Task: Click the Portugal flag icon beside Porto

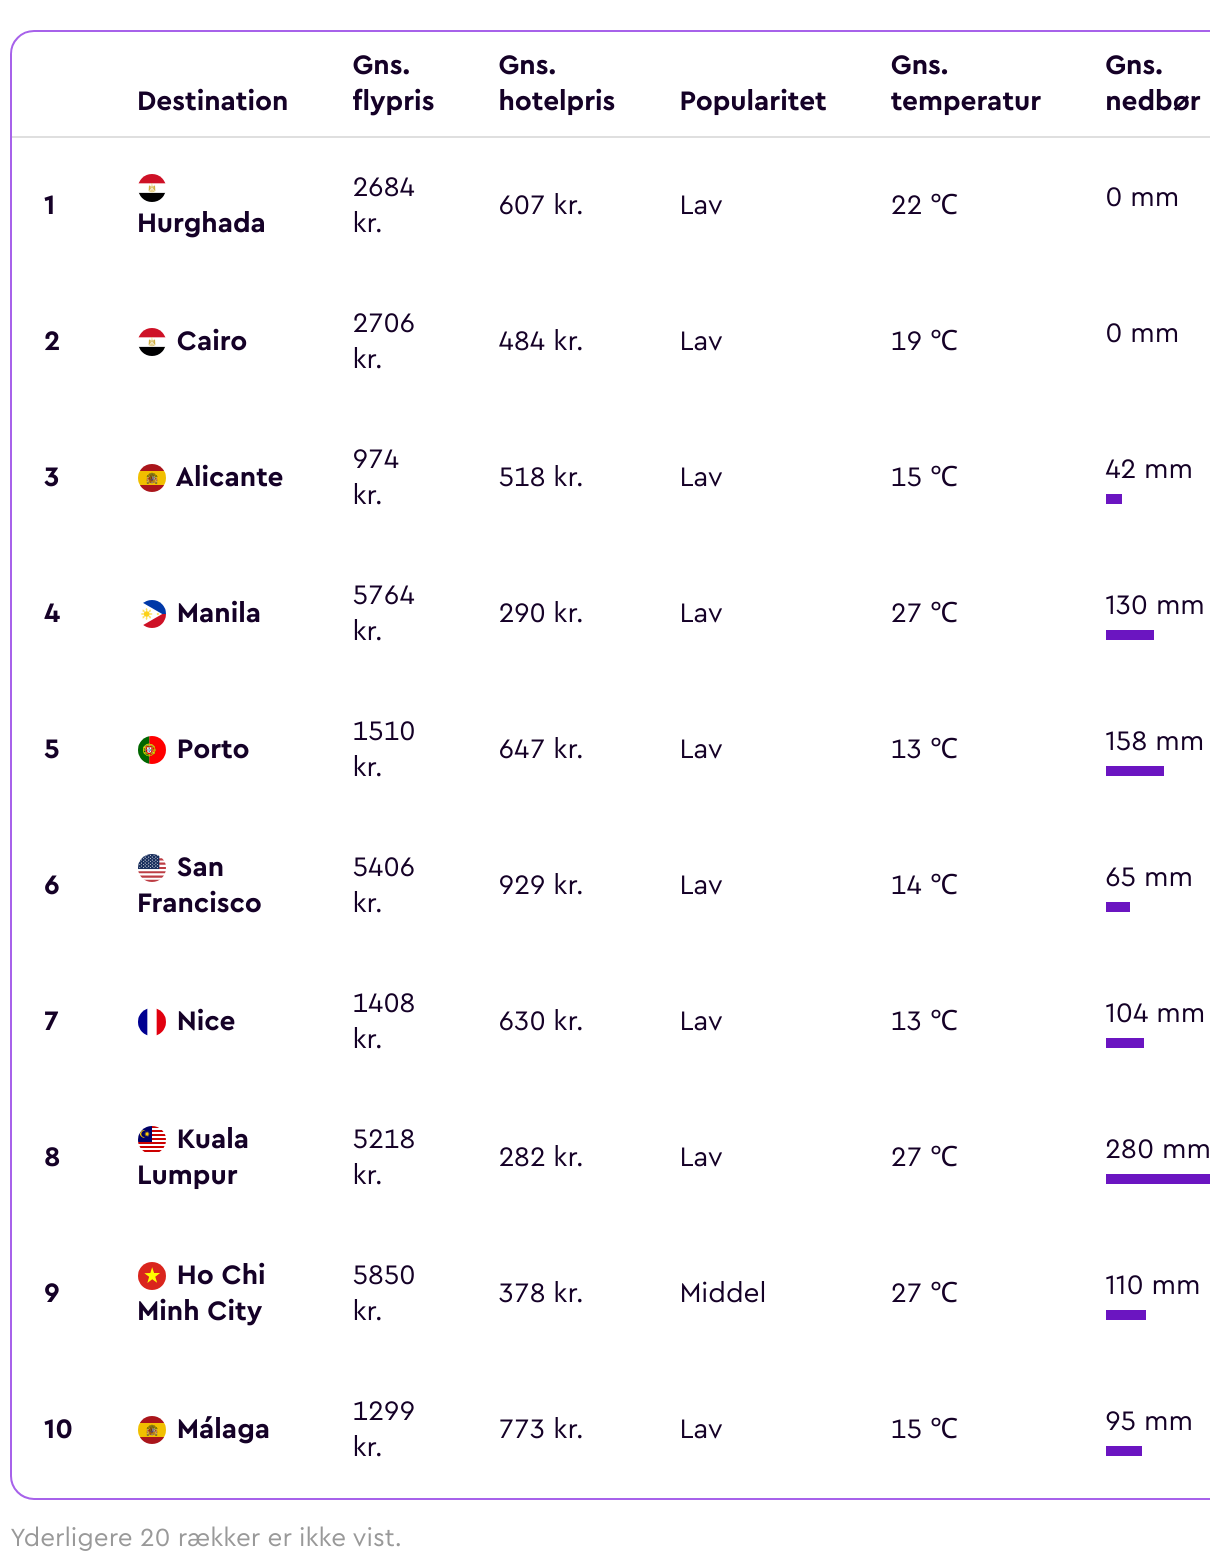Action: (x=152, y=749)
